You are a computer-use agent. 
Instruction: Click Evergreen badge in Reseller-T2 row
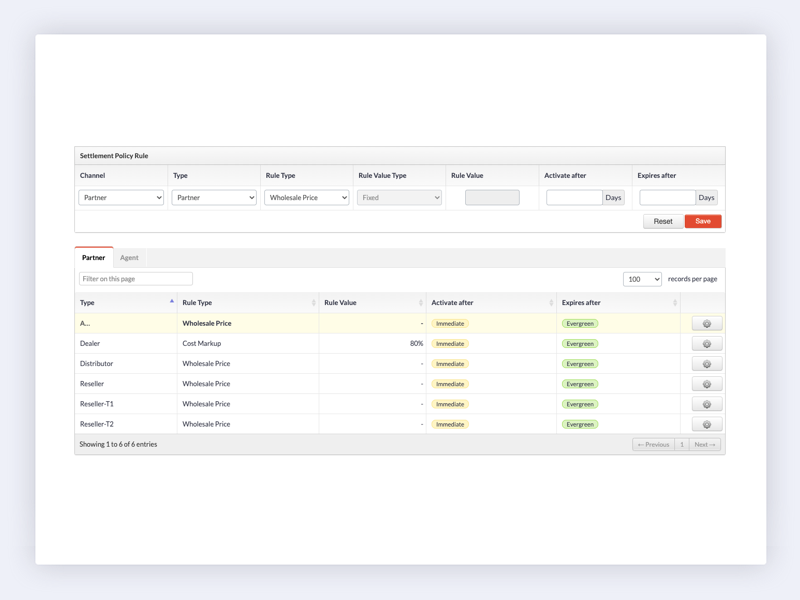click(x=580, y=424)
